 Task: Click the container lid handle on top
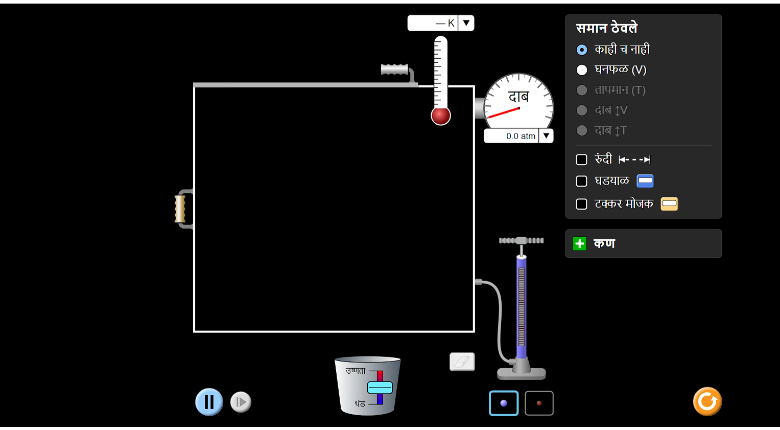395,69
